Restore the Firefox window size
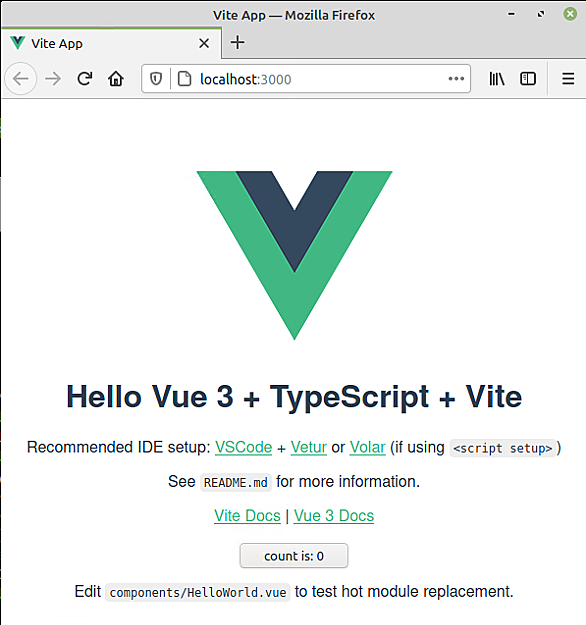Viewport: 586px width, 625px height. point(541,14)
